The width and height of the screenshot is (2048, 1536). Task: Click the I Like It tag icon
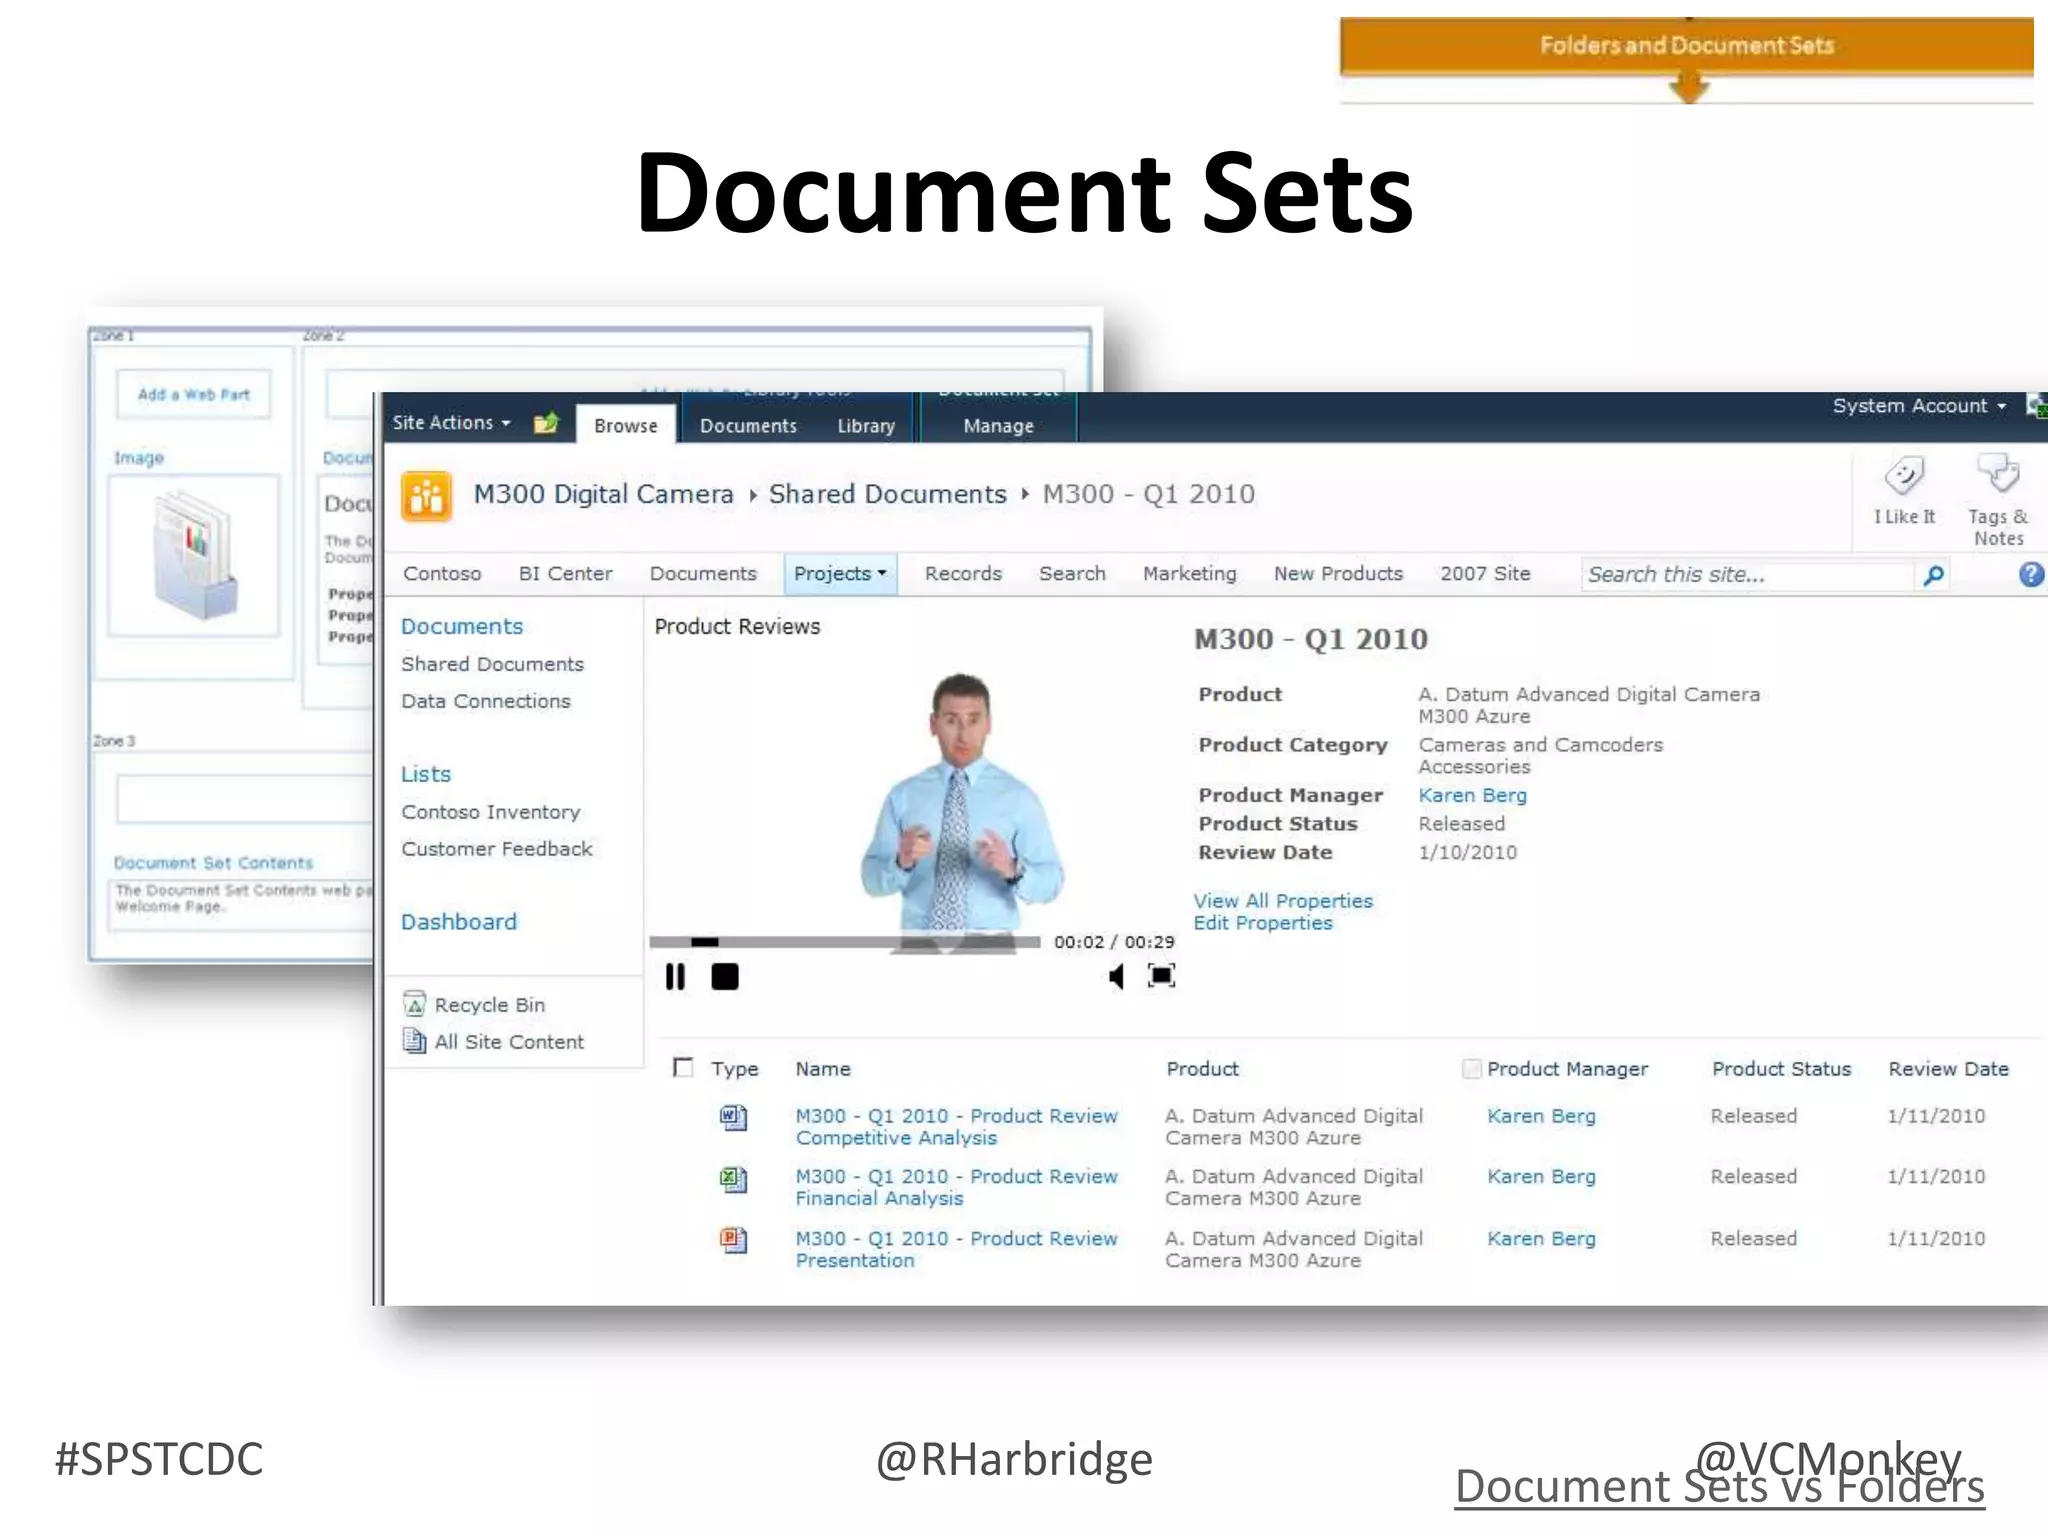click(1903, 477)
